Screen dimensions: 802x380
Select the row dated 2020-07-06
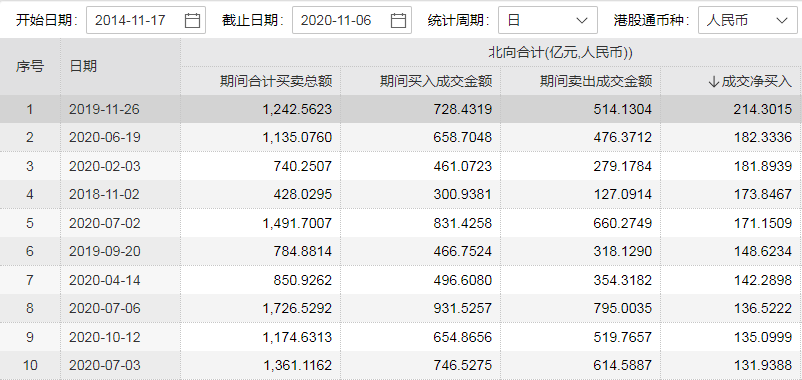(x=401, y=308)
